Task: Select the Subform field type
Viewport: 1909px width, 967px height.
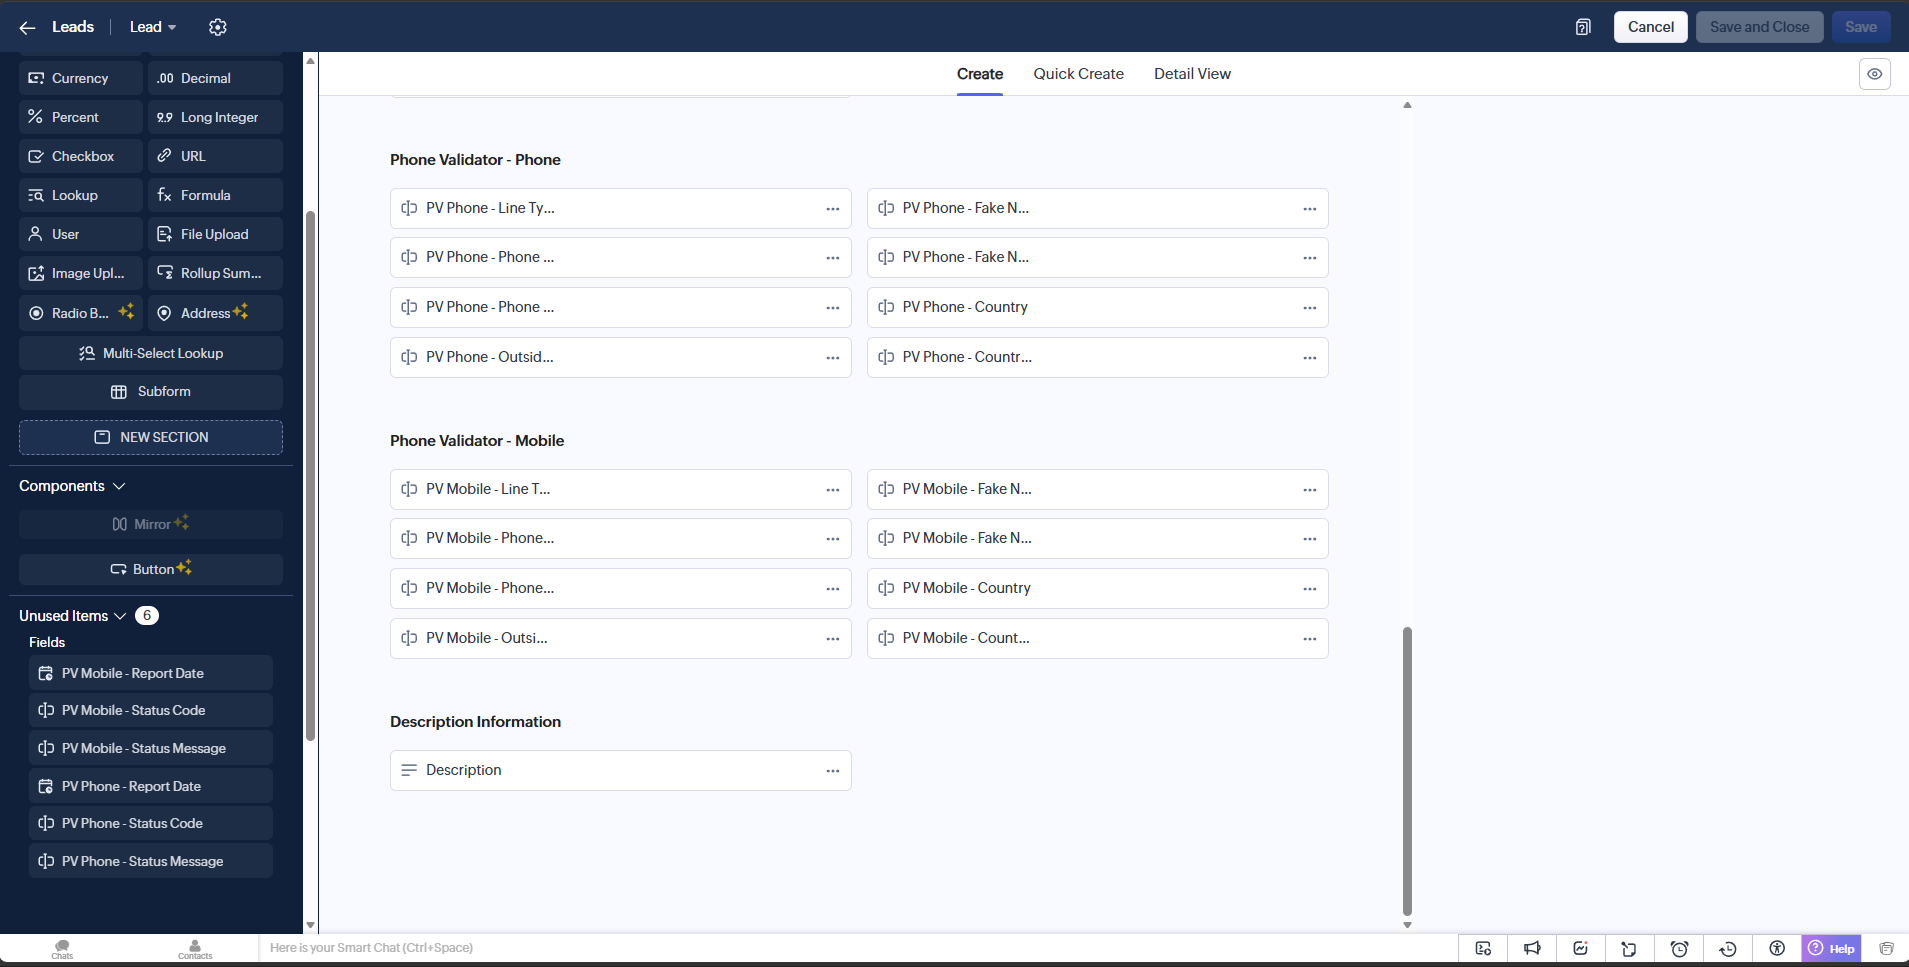Action: click(x=151, y=392)
